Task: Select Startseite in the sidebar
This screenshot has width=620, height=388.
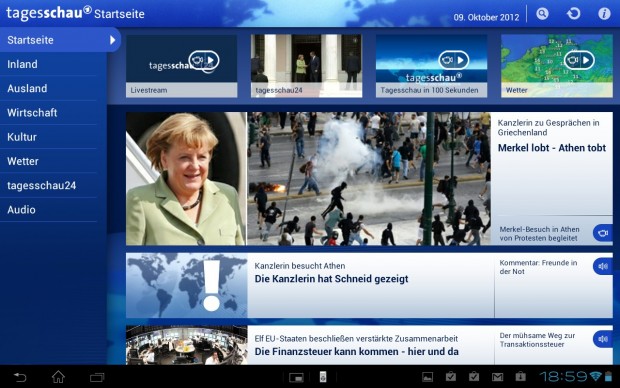Action: pyautogui.click(x=60, y=40)
